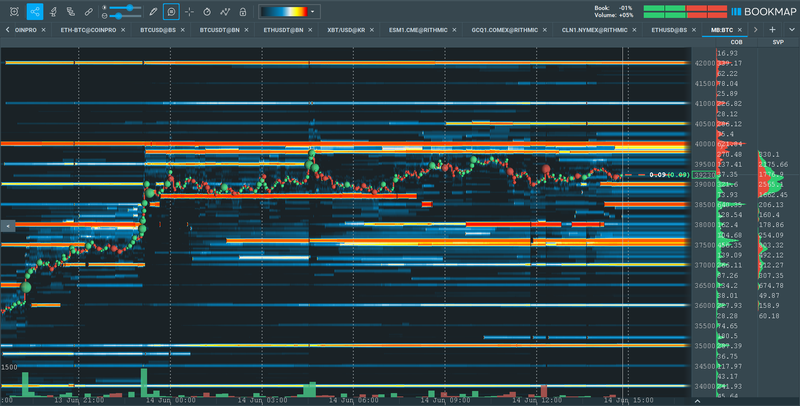Close the partially visible OINPRO tab
This screenshot has height=406, width=800.
point(43,30)
